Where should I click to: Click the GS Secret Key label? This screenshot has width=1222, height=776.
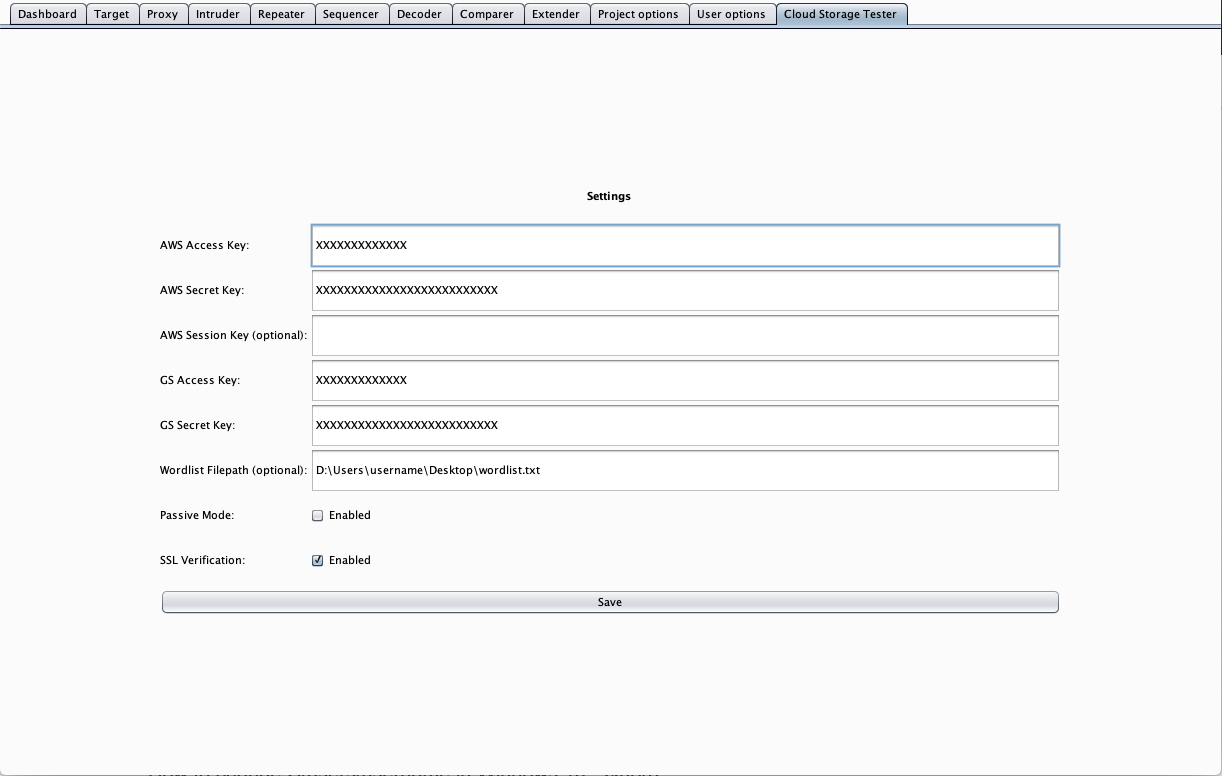point(197,425)
